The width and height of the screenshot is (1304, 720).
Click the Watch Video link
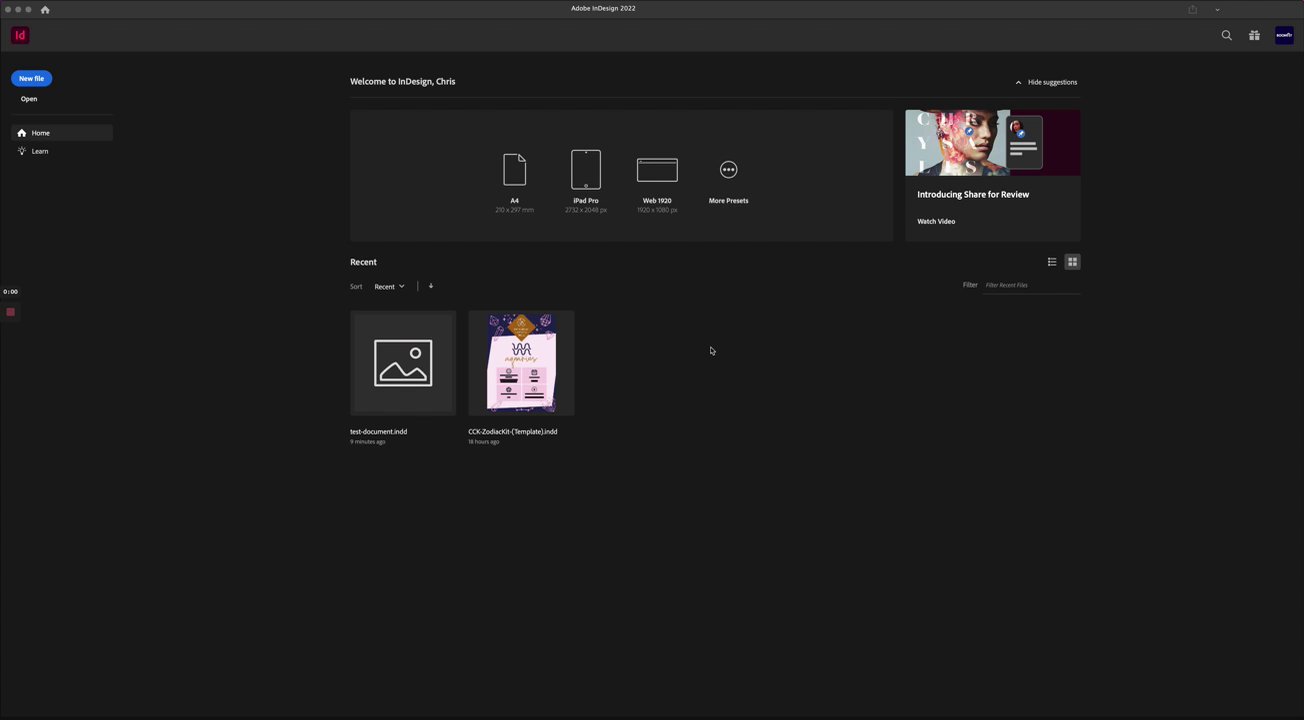[936, 221]
